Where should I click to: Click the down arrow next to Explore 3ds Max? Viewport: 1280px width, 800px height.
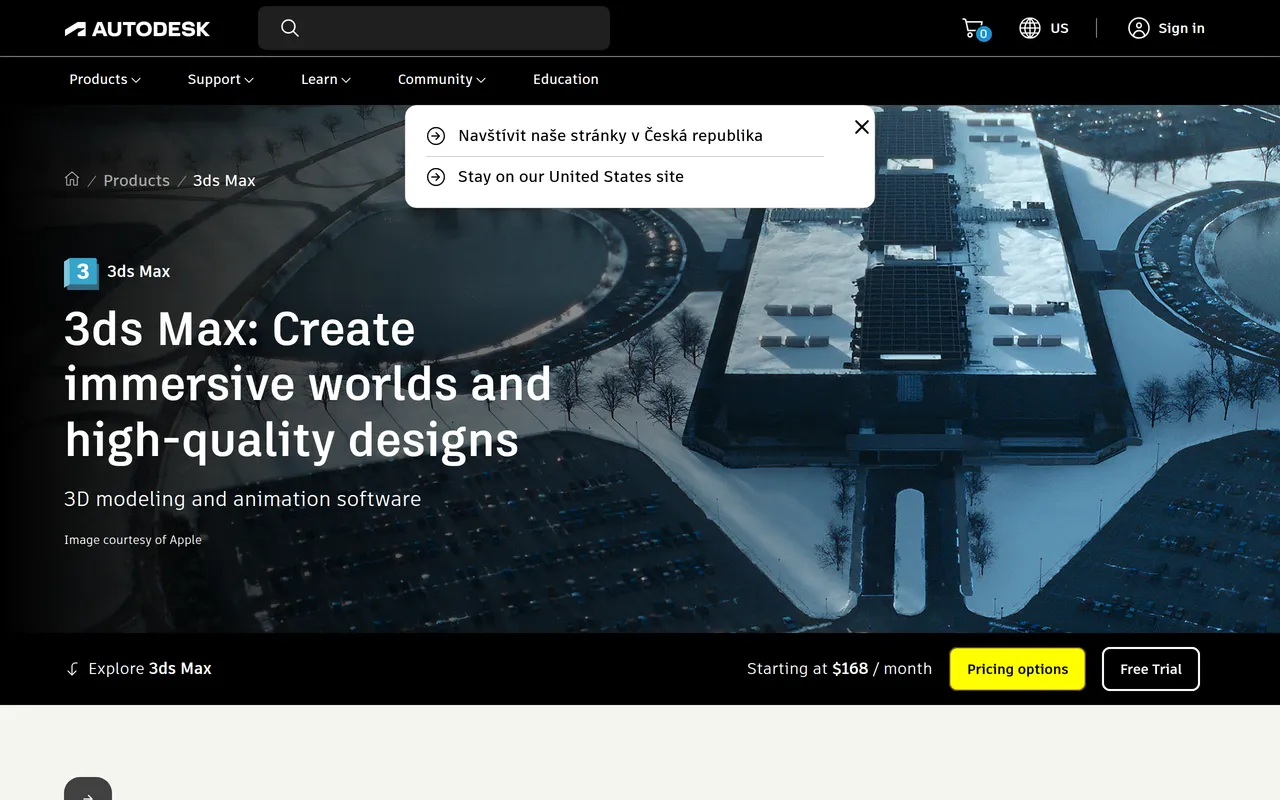72,669
